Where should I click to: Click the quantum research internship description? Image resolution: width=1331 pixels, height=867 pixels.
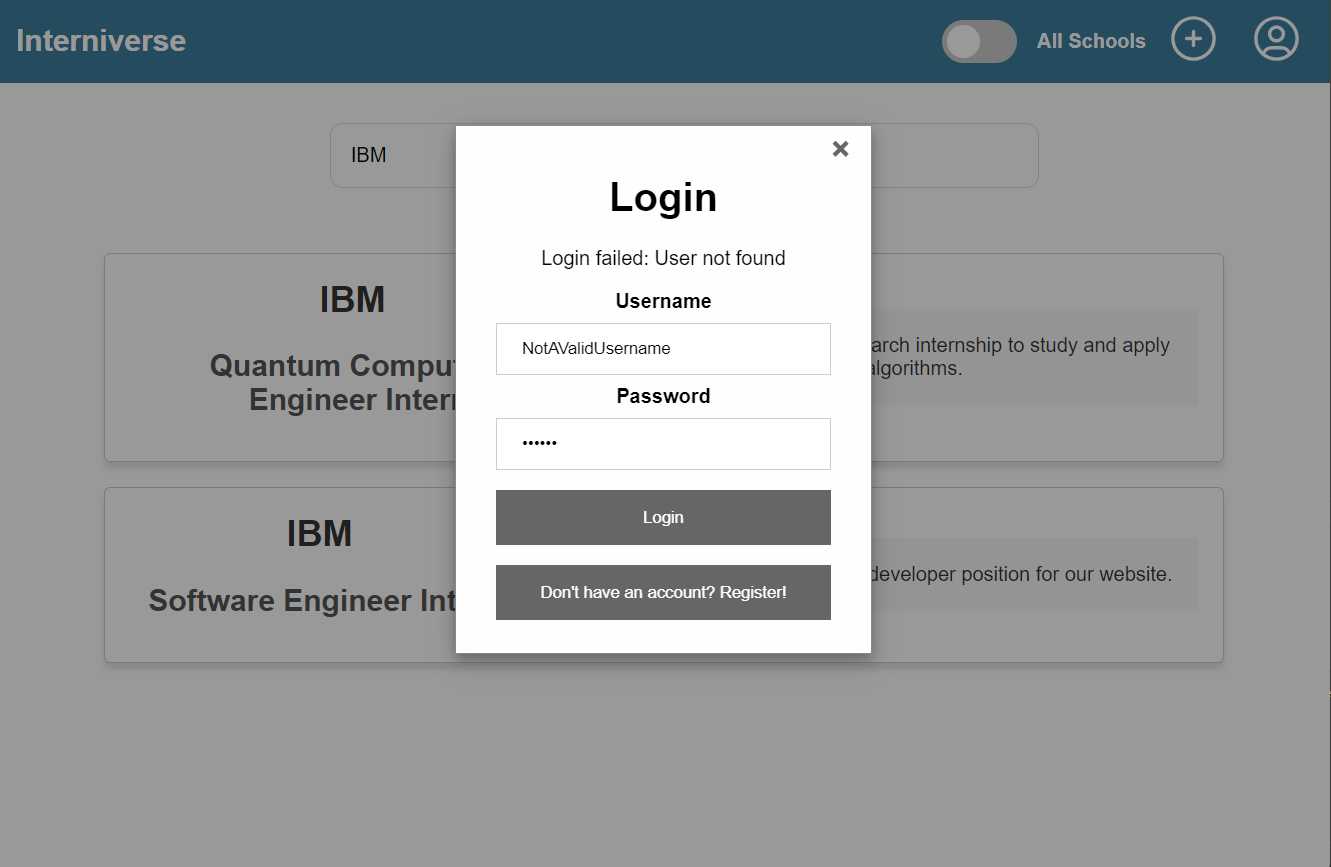pyautogui.click(x=1020, y=357)
